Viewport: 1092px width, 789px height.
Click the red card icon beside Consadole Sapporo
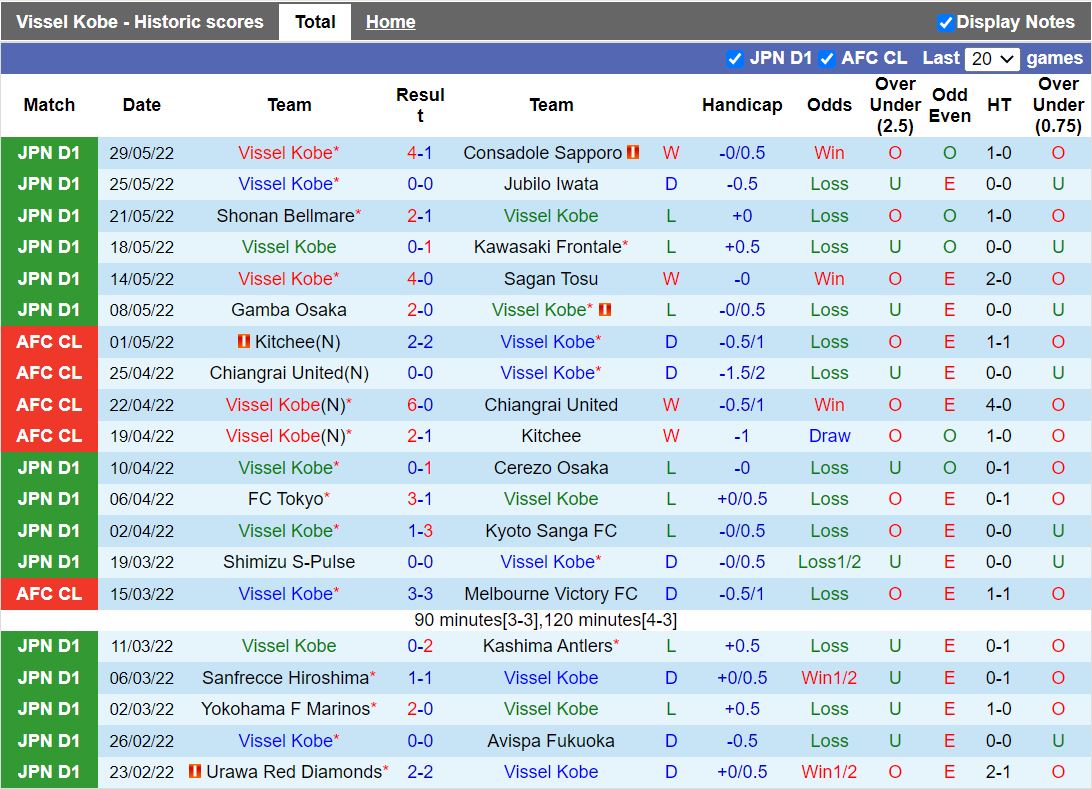(x=633, y=152)
